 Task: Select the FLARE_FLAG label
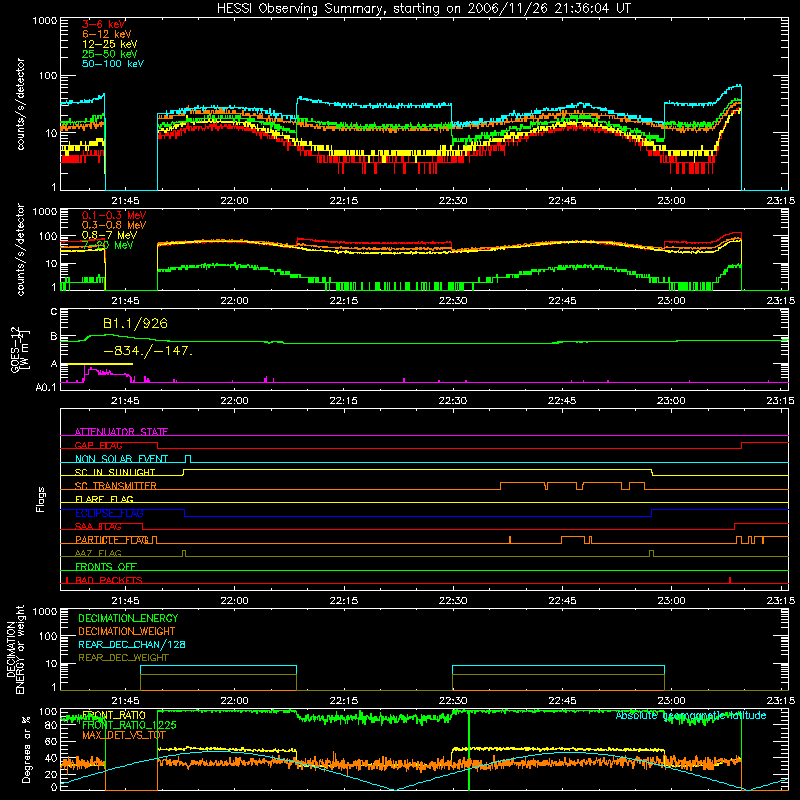(x=104, y=499)
